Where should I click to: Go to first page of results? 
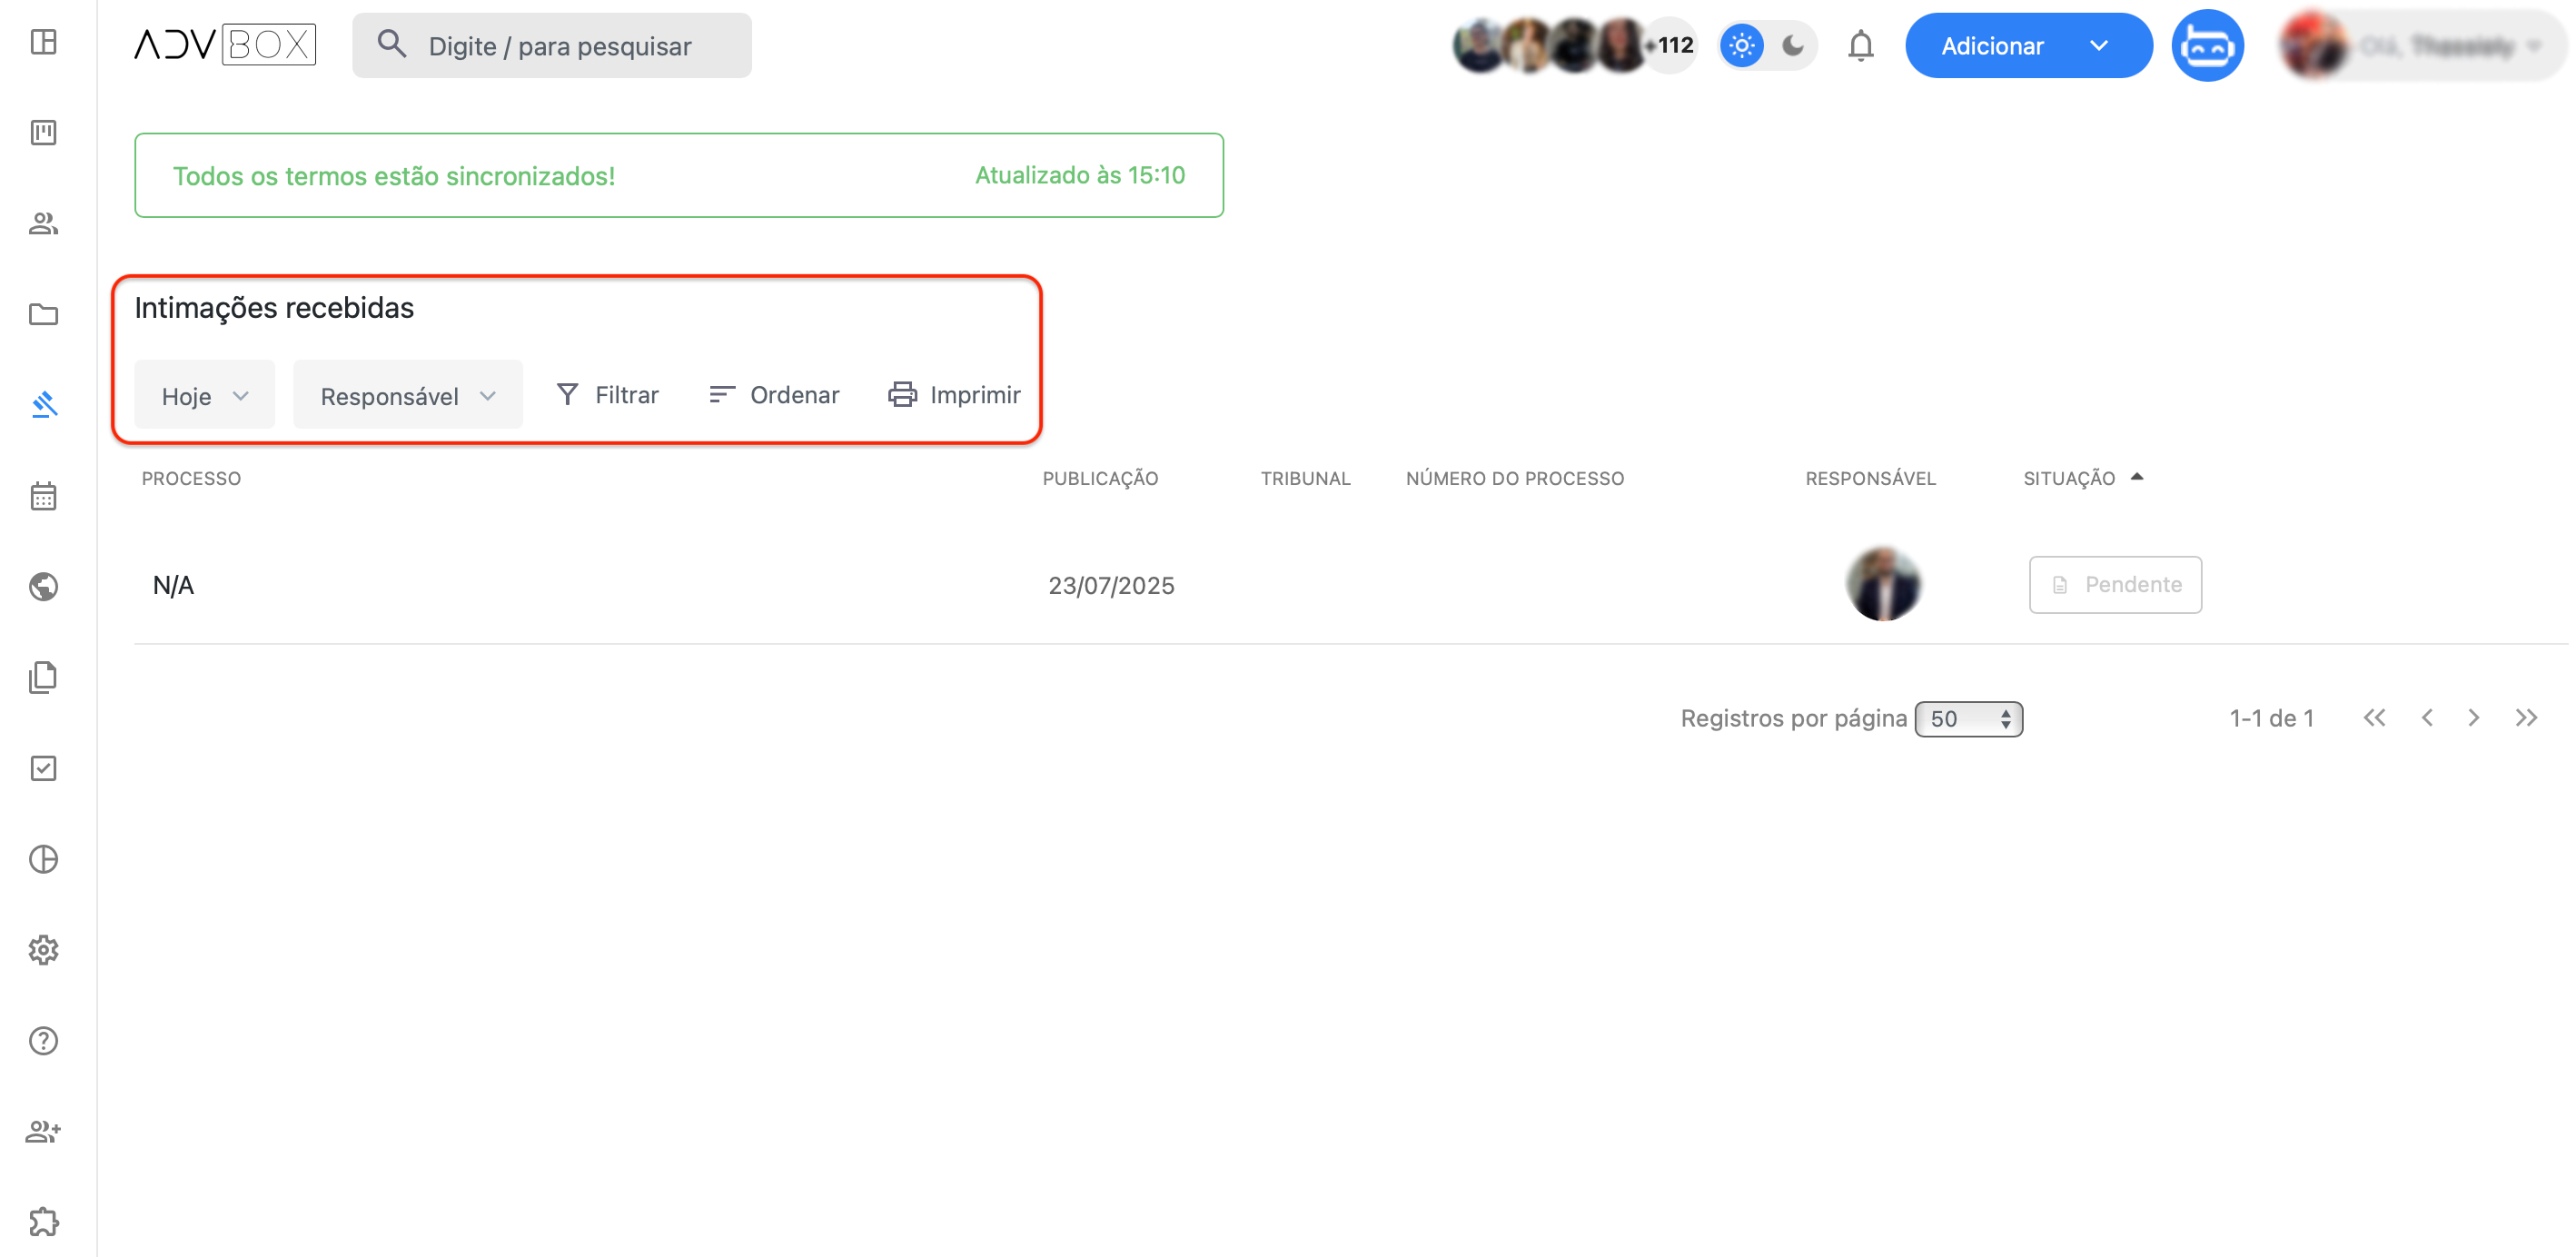coord(2374,718)
